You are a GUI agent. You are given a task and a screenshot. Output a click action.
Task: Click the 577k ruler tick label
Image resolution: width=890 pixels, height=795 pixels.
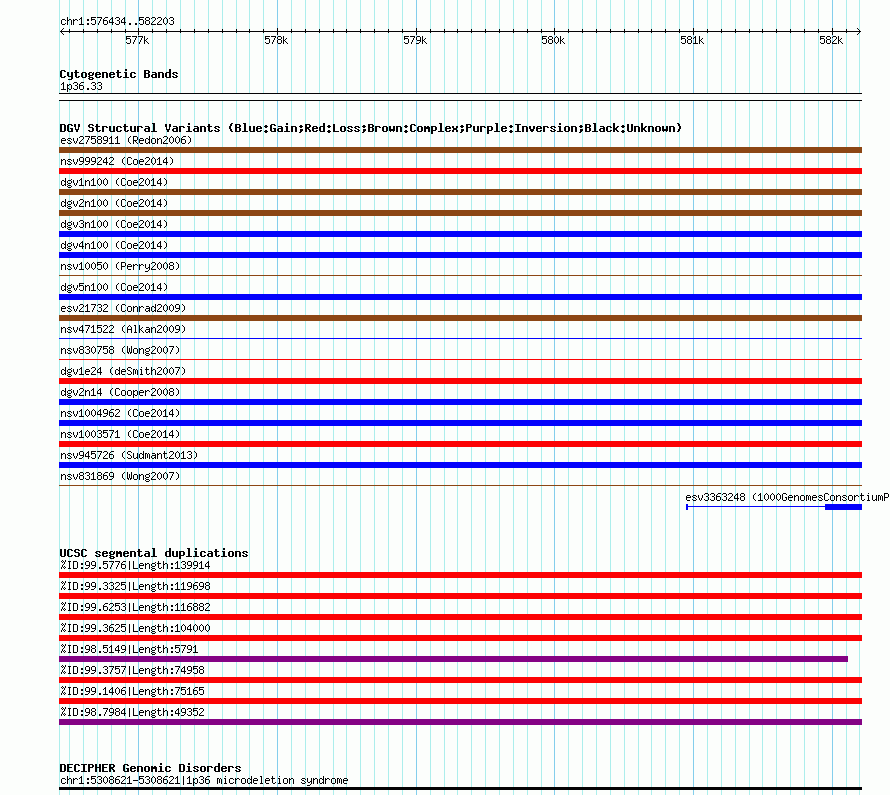(137, 40)
